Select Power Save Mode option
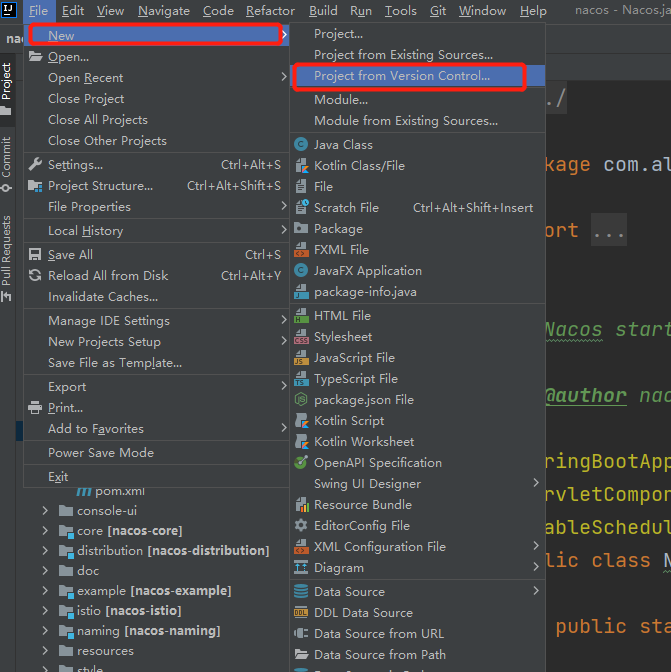This screenshot has height=672, width=671. 156,453
